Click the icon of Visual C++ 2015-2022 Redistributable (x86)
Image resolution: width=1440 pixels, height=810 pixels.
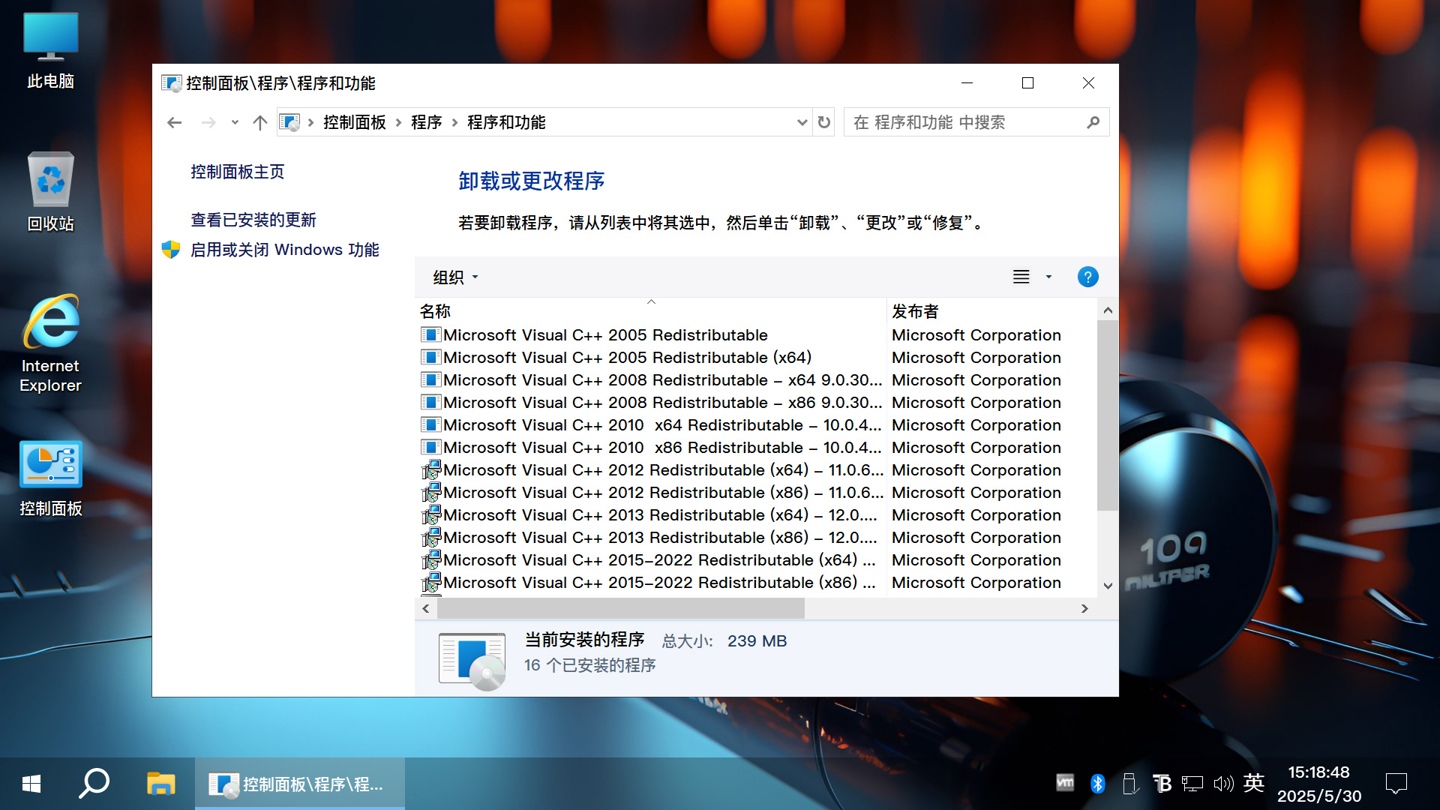pos(431,583)
